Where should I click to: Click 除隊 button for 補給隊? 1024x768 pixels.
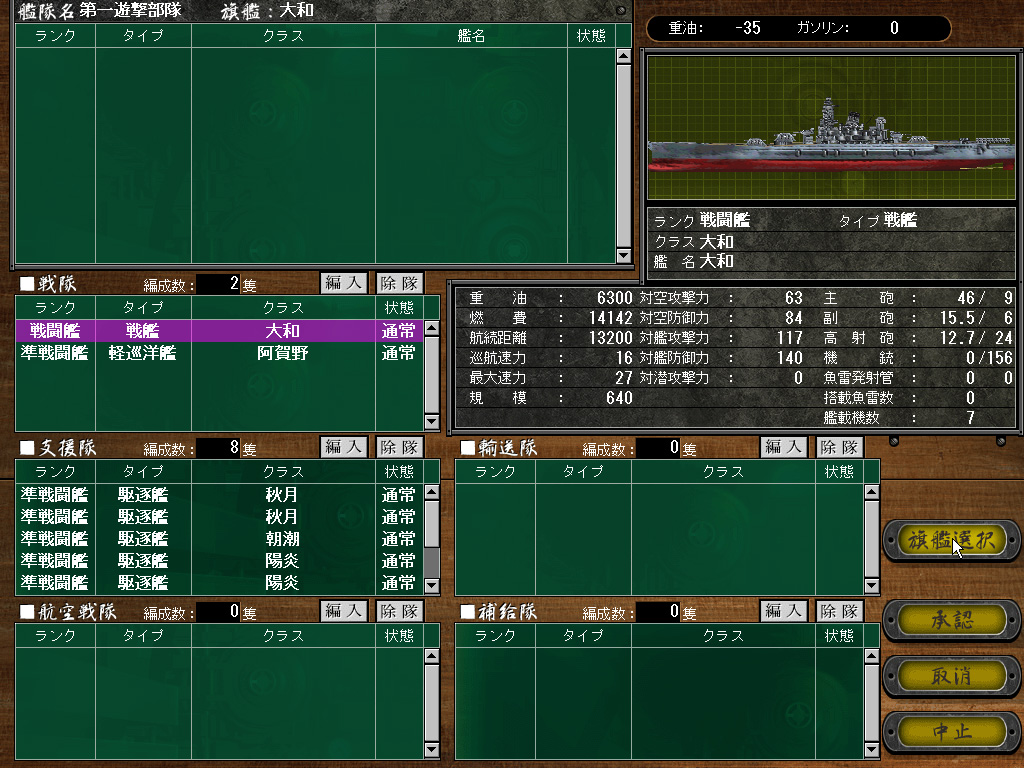(840, 611)
